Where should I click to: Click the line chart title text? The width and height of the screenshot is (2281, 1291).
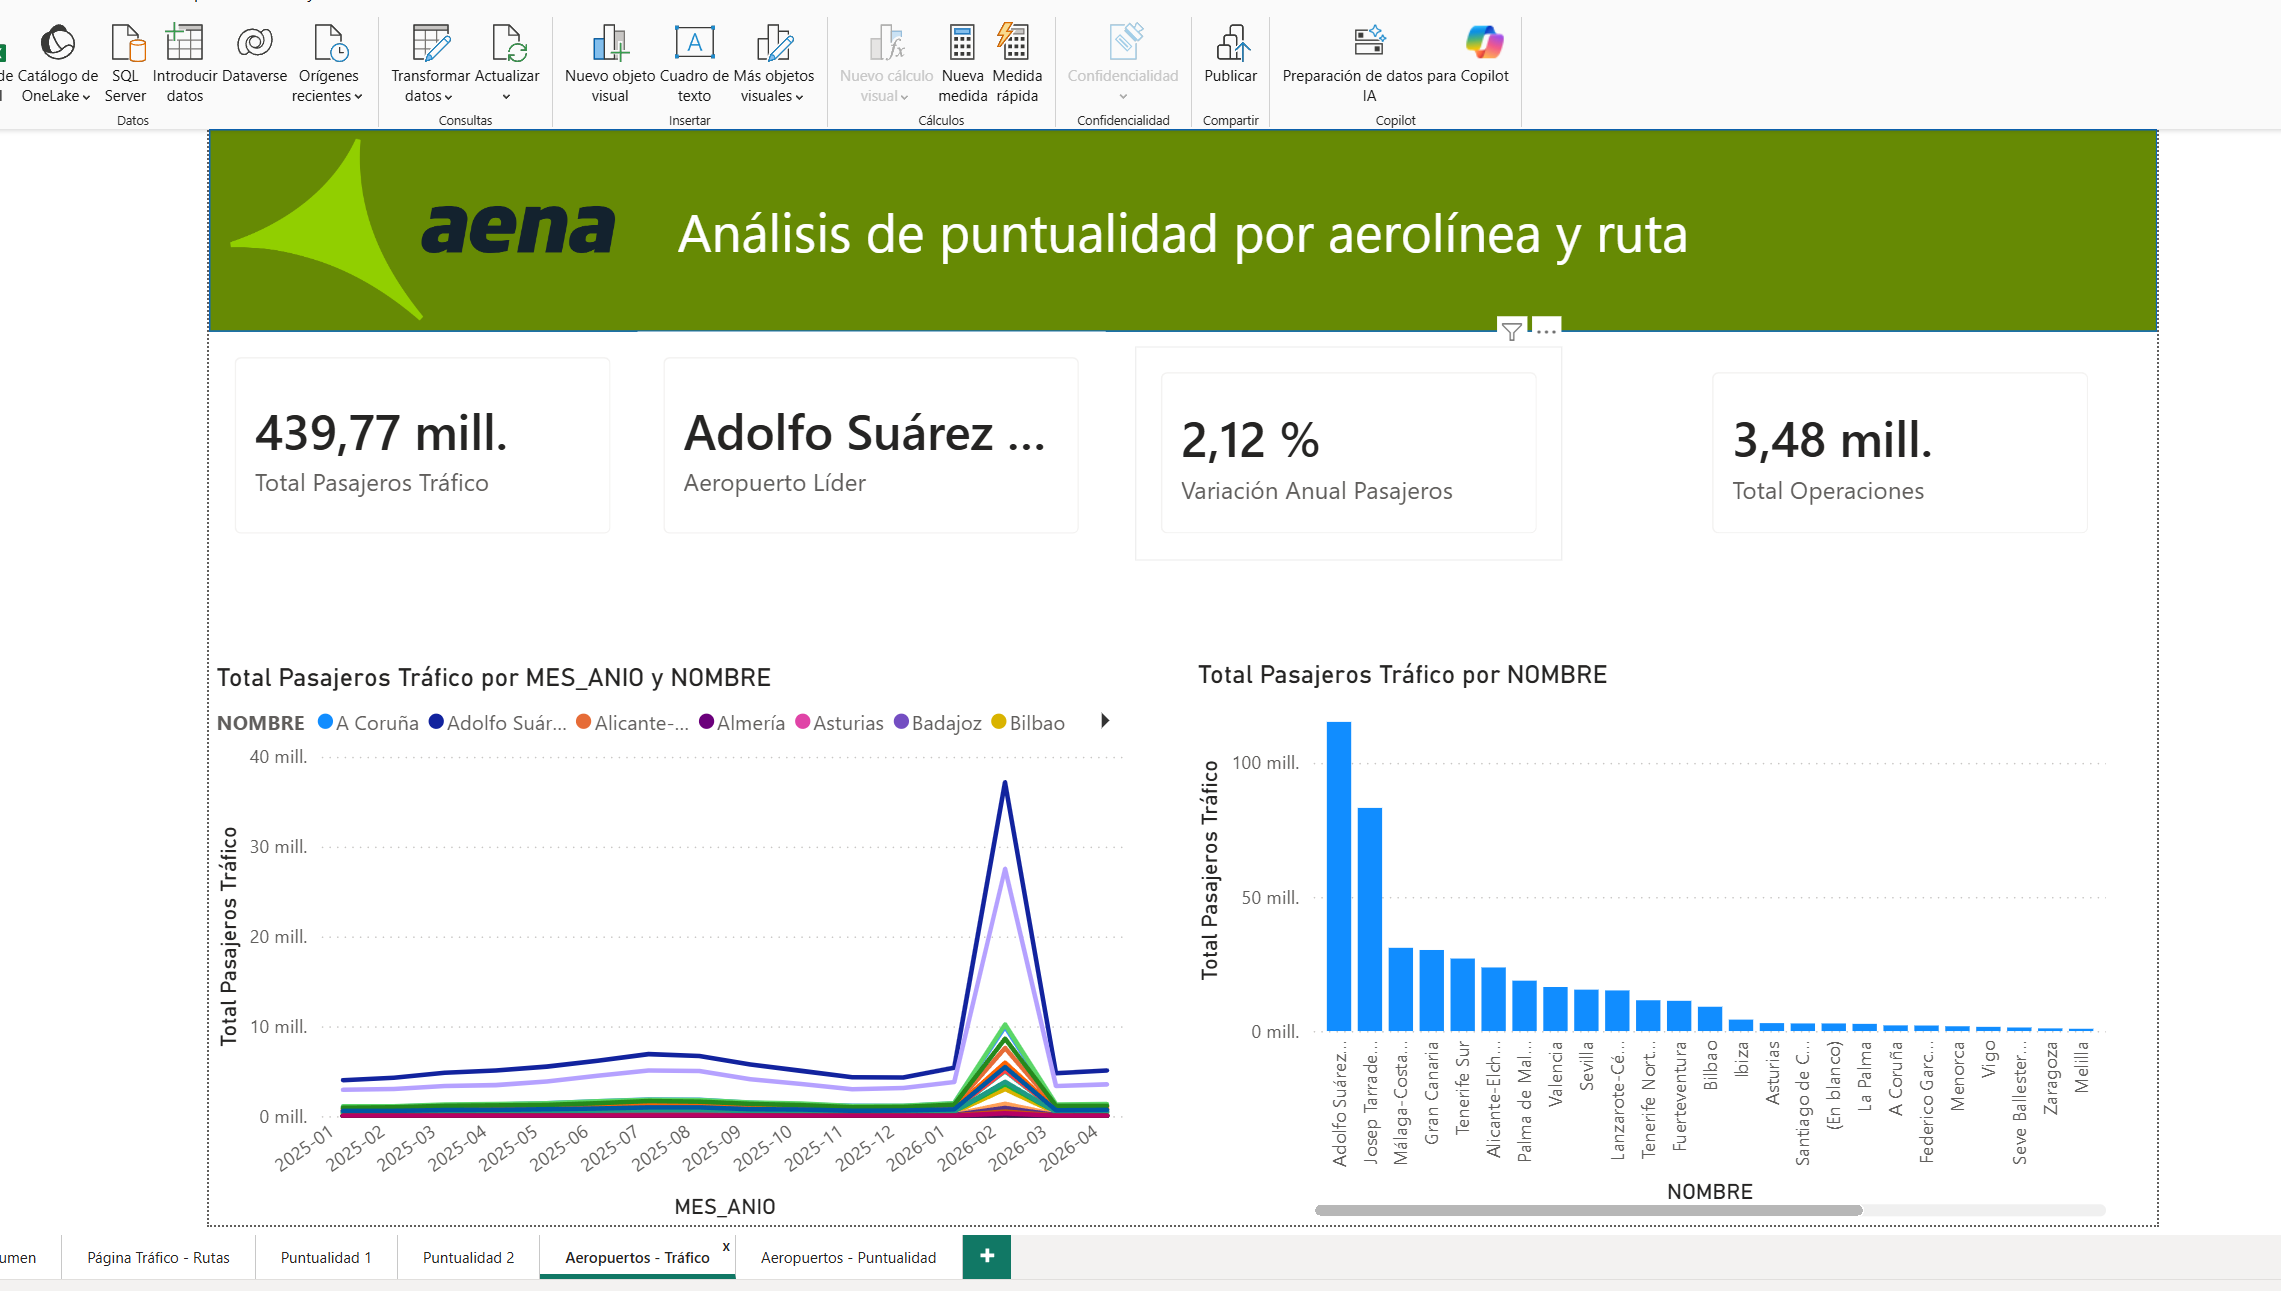(494, 678)
